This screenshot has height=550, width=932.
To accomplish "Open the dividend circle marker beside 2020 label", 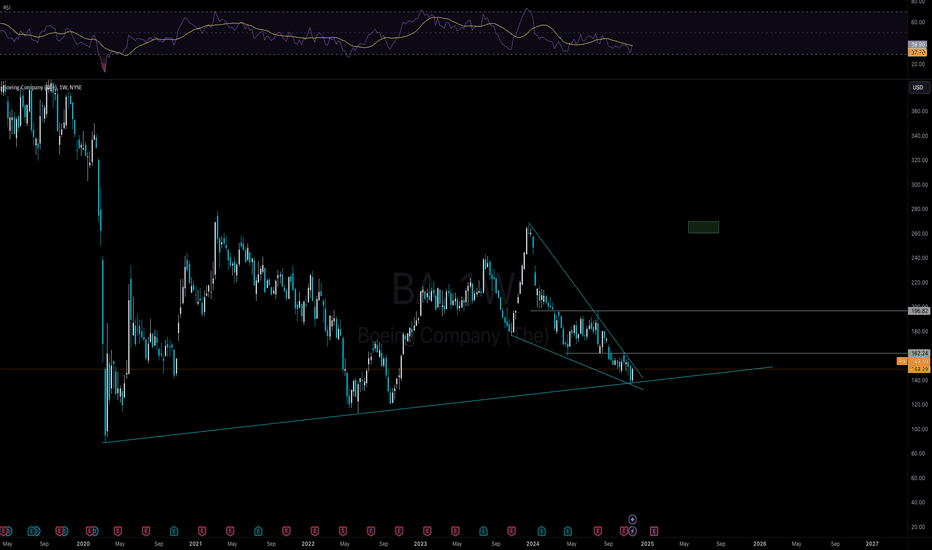I will click(95, 531).
